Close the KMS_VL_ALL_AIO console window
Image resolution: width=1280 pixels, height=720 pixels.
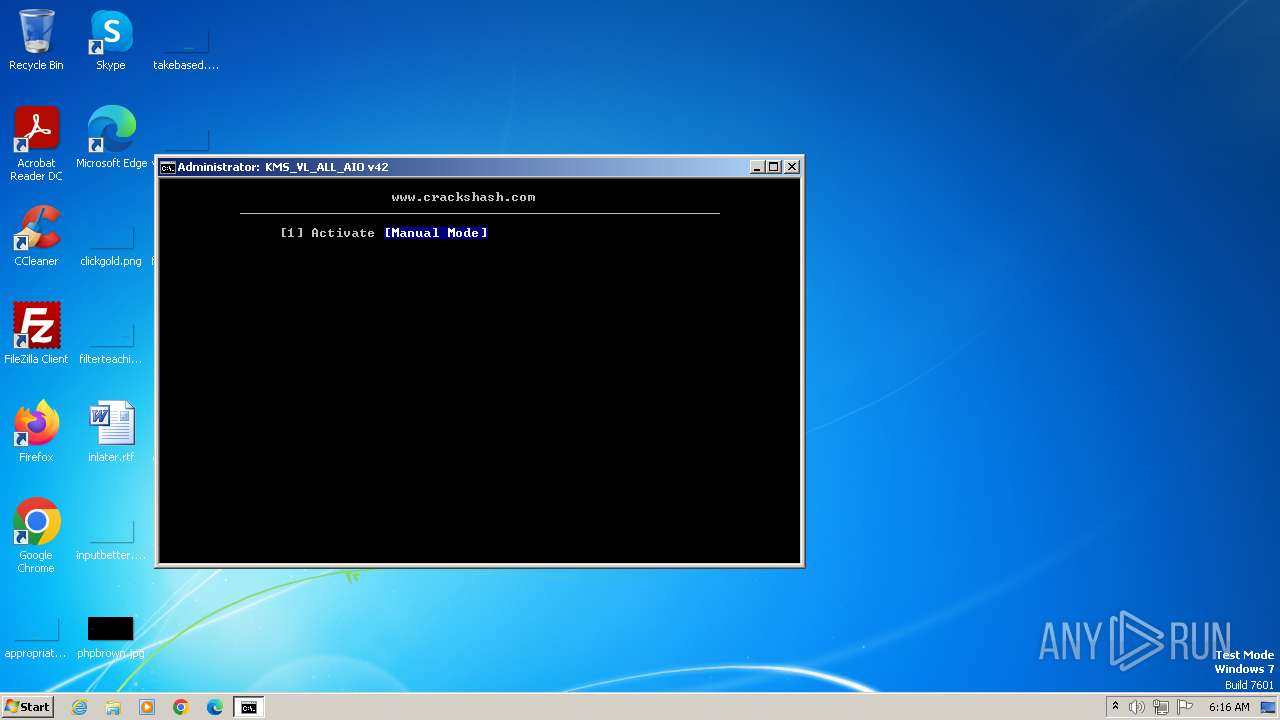pyautogui.click(x=792, y=167)
